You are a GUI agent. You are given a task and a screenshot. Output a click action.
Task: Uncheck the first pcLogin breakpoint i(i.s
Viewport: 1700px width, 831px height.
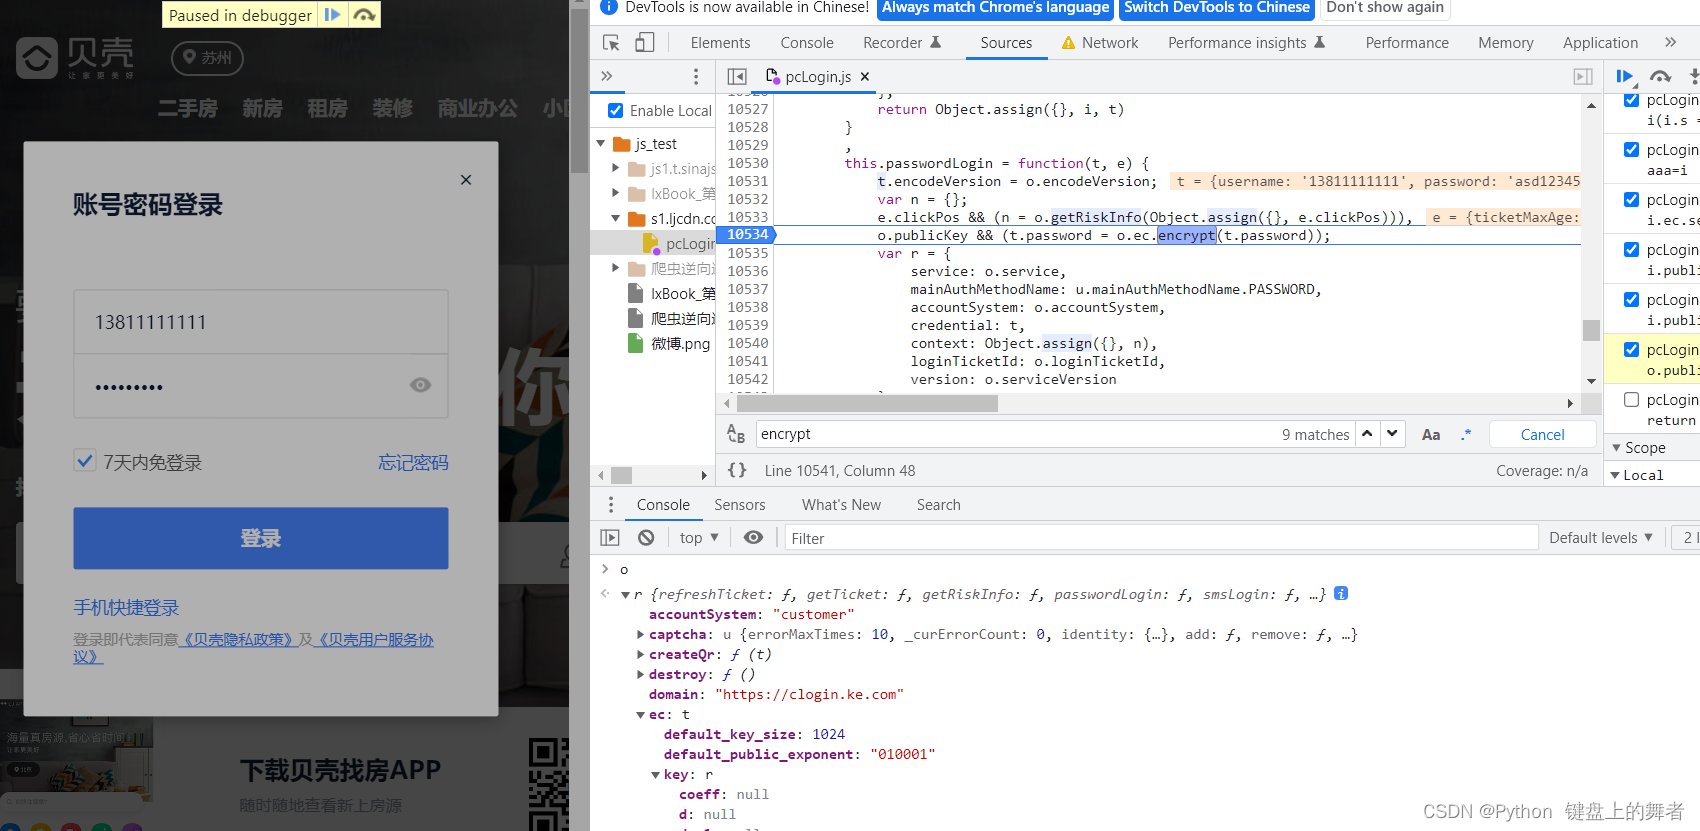[x=1631, y=100]
